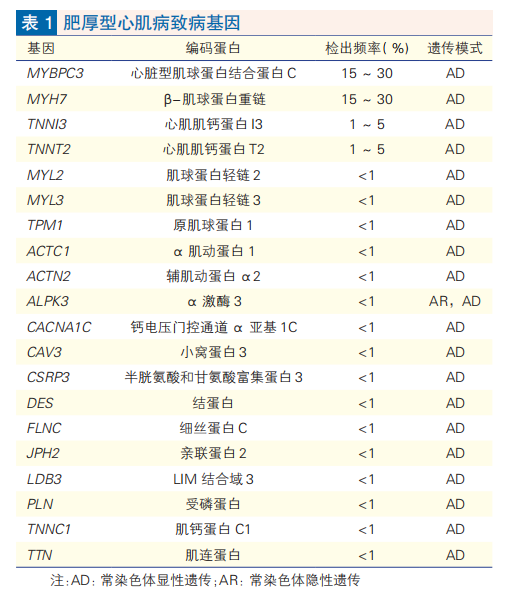Click protein 肌球蛋白轻链 3
The width and height of the screenshot is (513, 601).
[213, 200]
